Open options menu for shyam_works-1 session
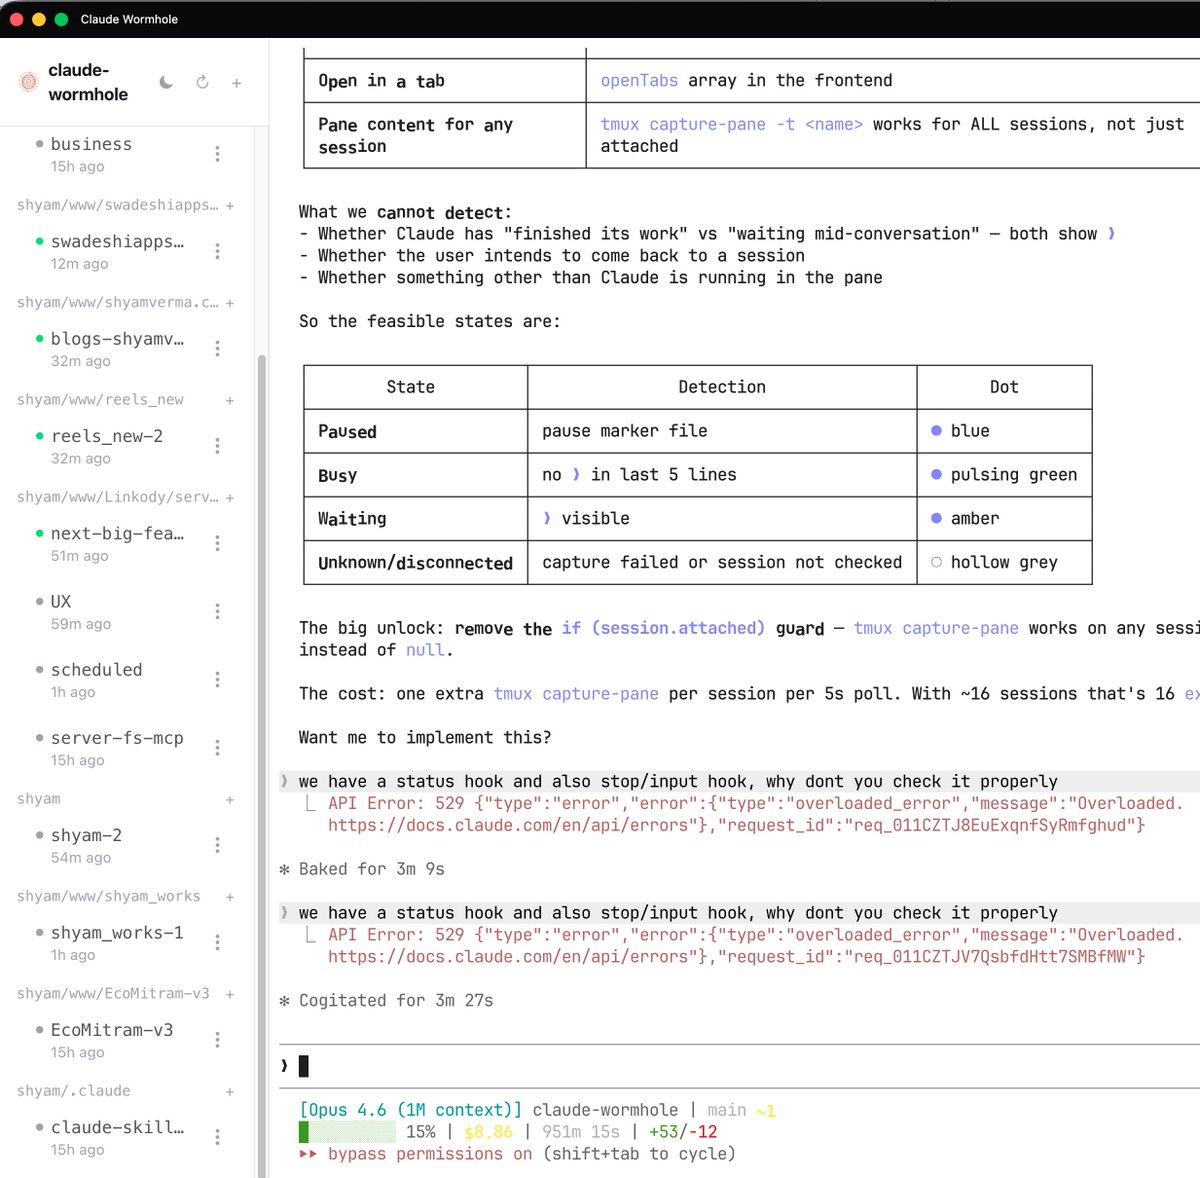The image size is (1200, 1178). click(x=217, y=942)
